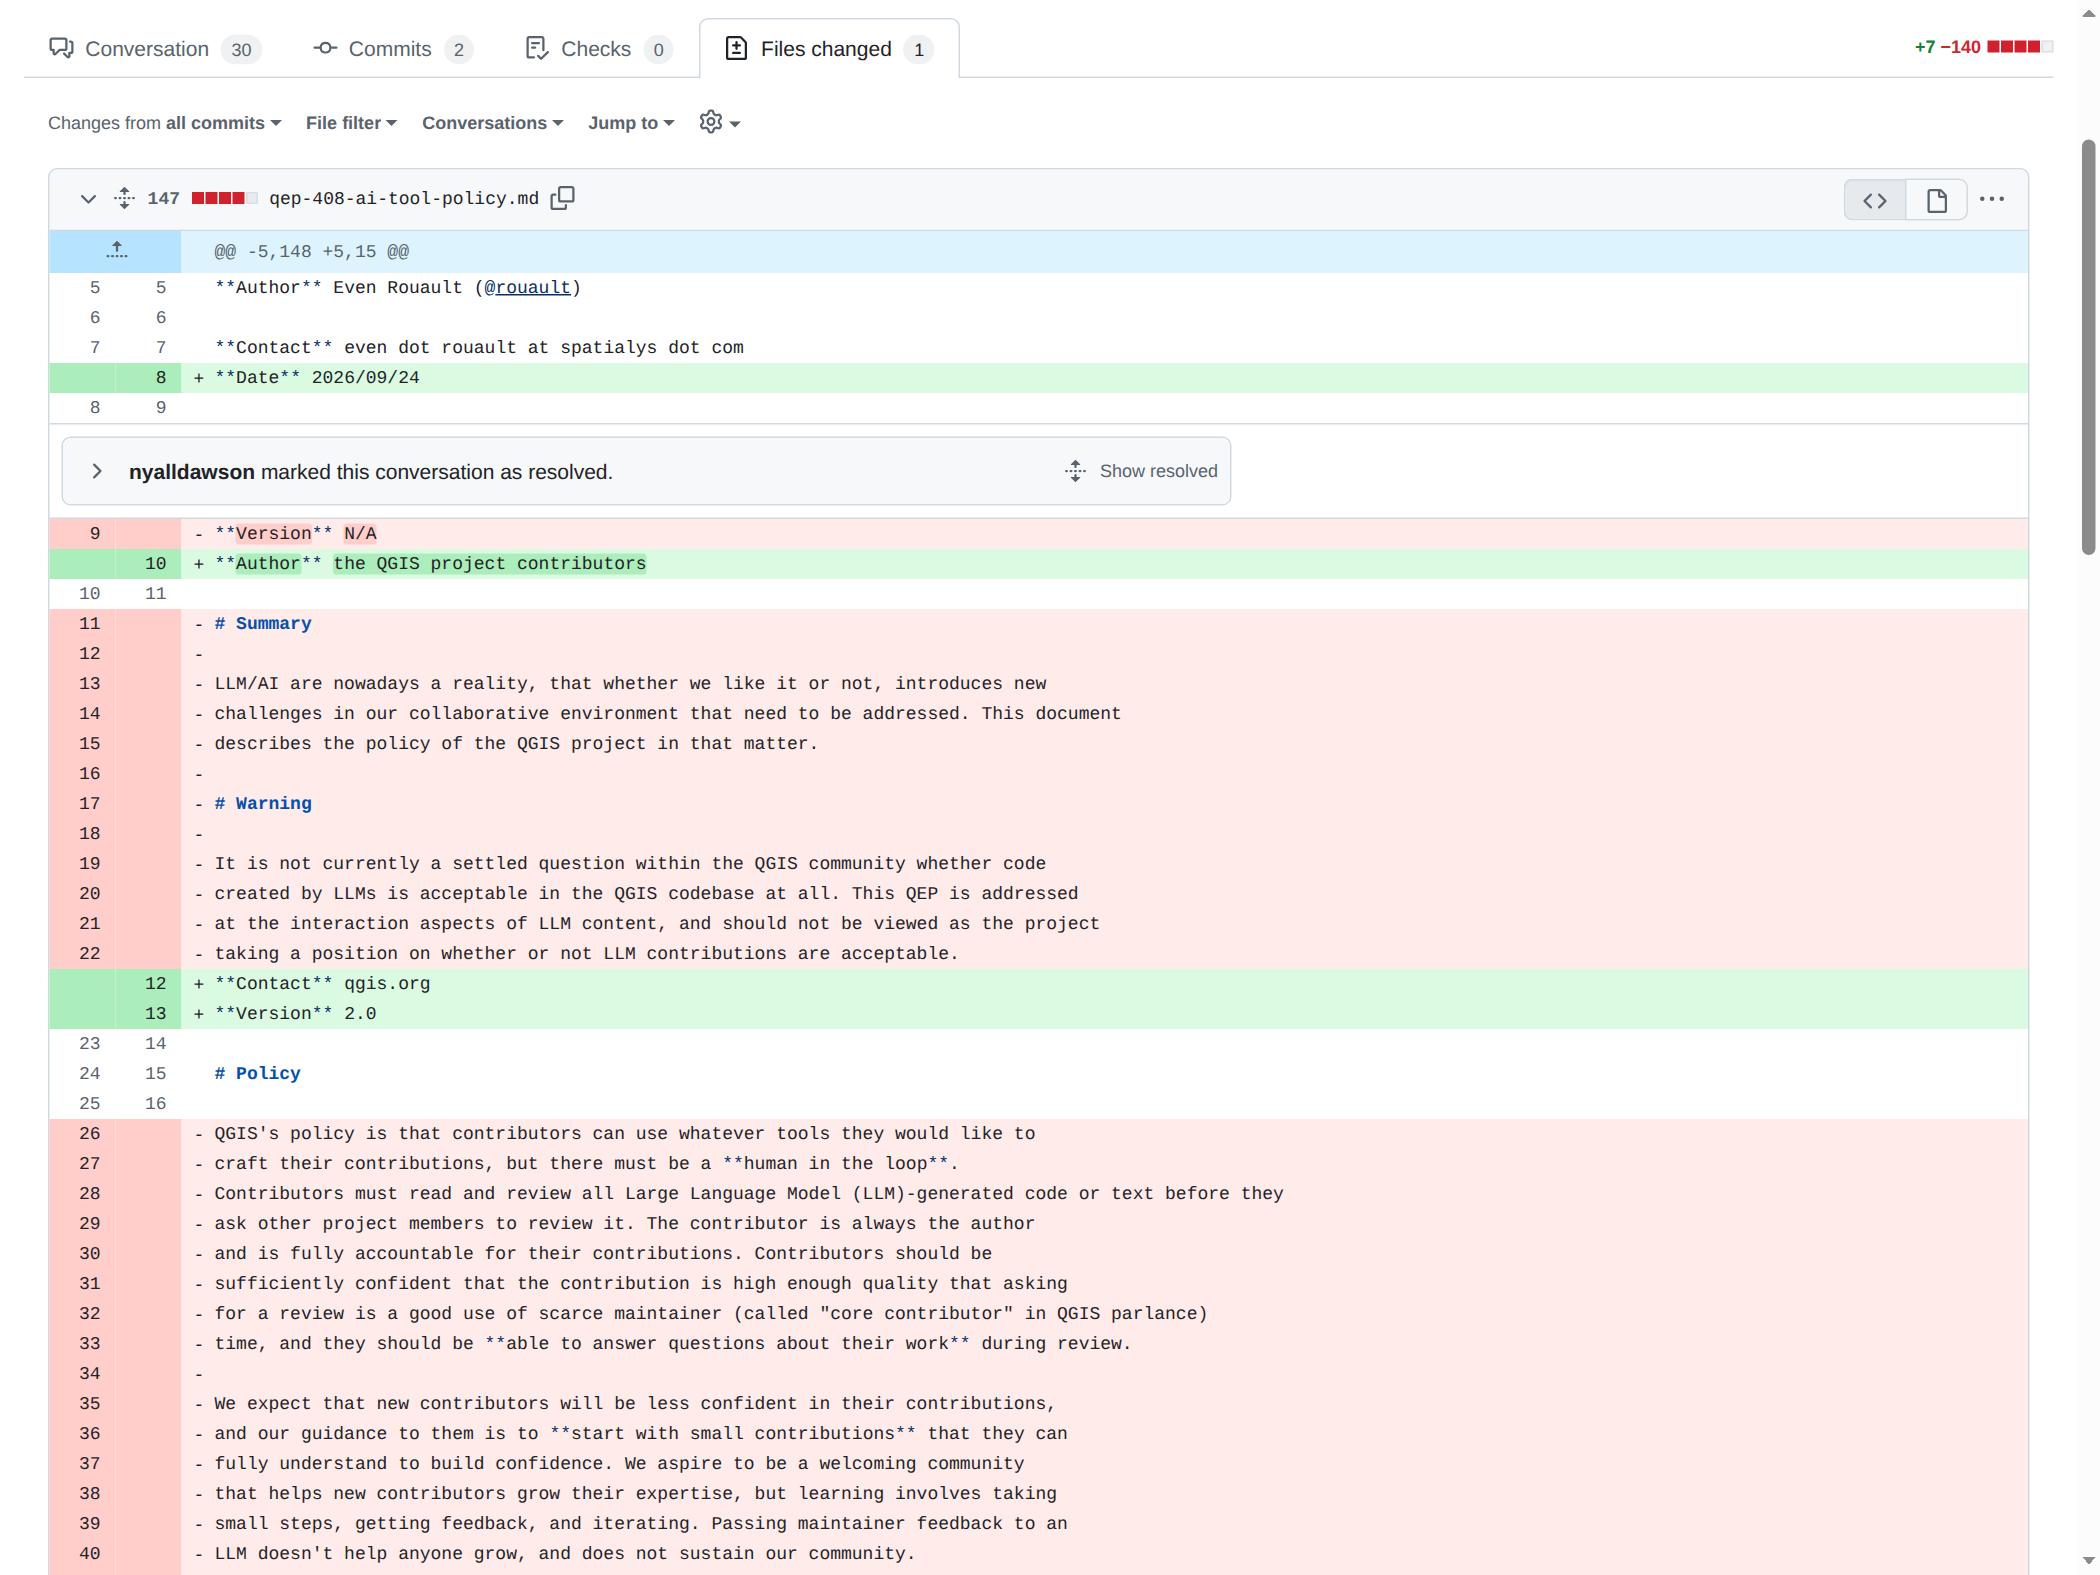
Task: Open the File filter dropdown
Action: 351,123
